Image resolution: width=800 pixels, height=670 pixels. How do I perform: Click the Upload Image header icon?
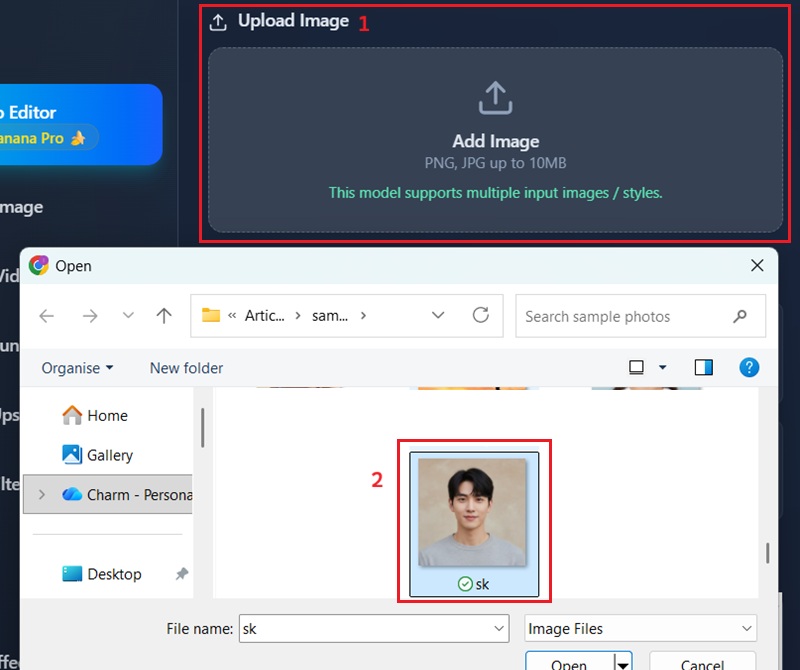tap(218, 22)
